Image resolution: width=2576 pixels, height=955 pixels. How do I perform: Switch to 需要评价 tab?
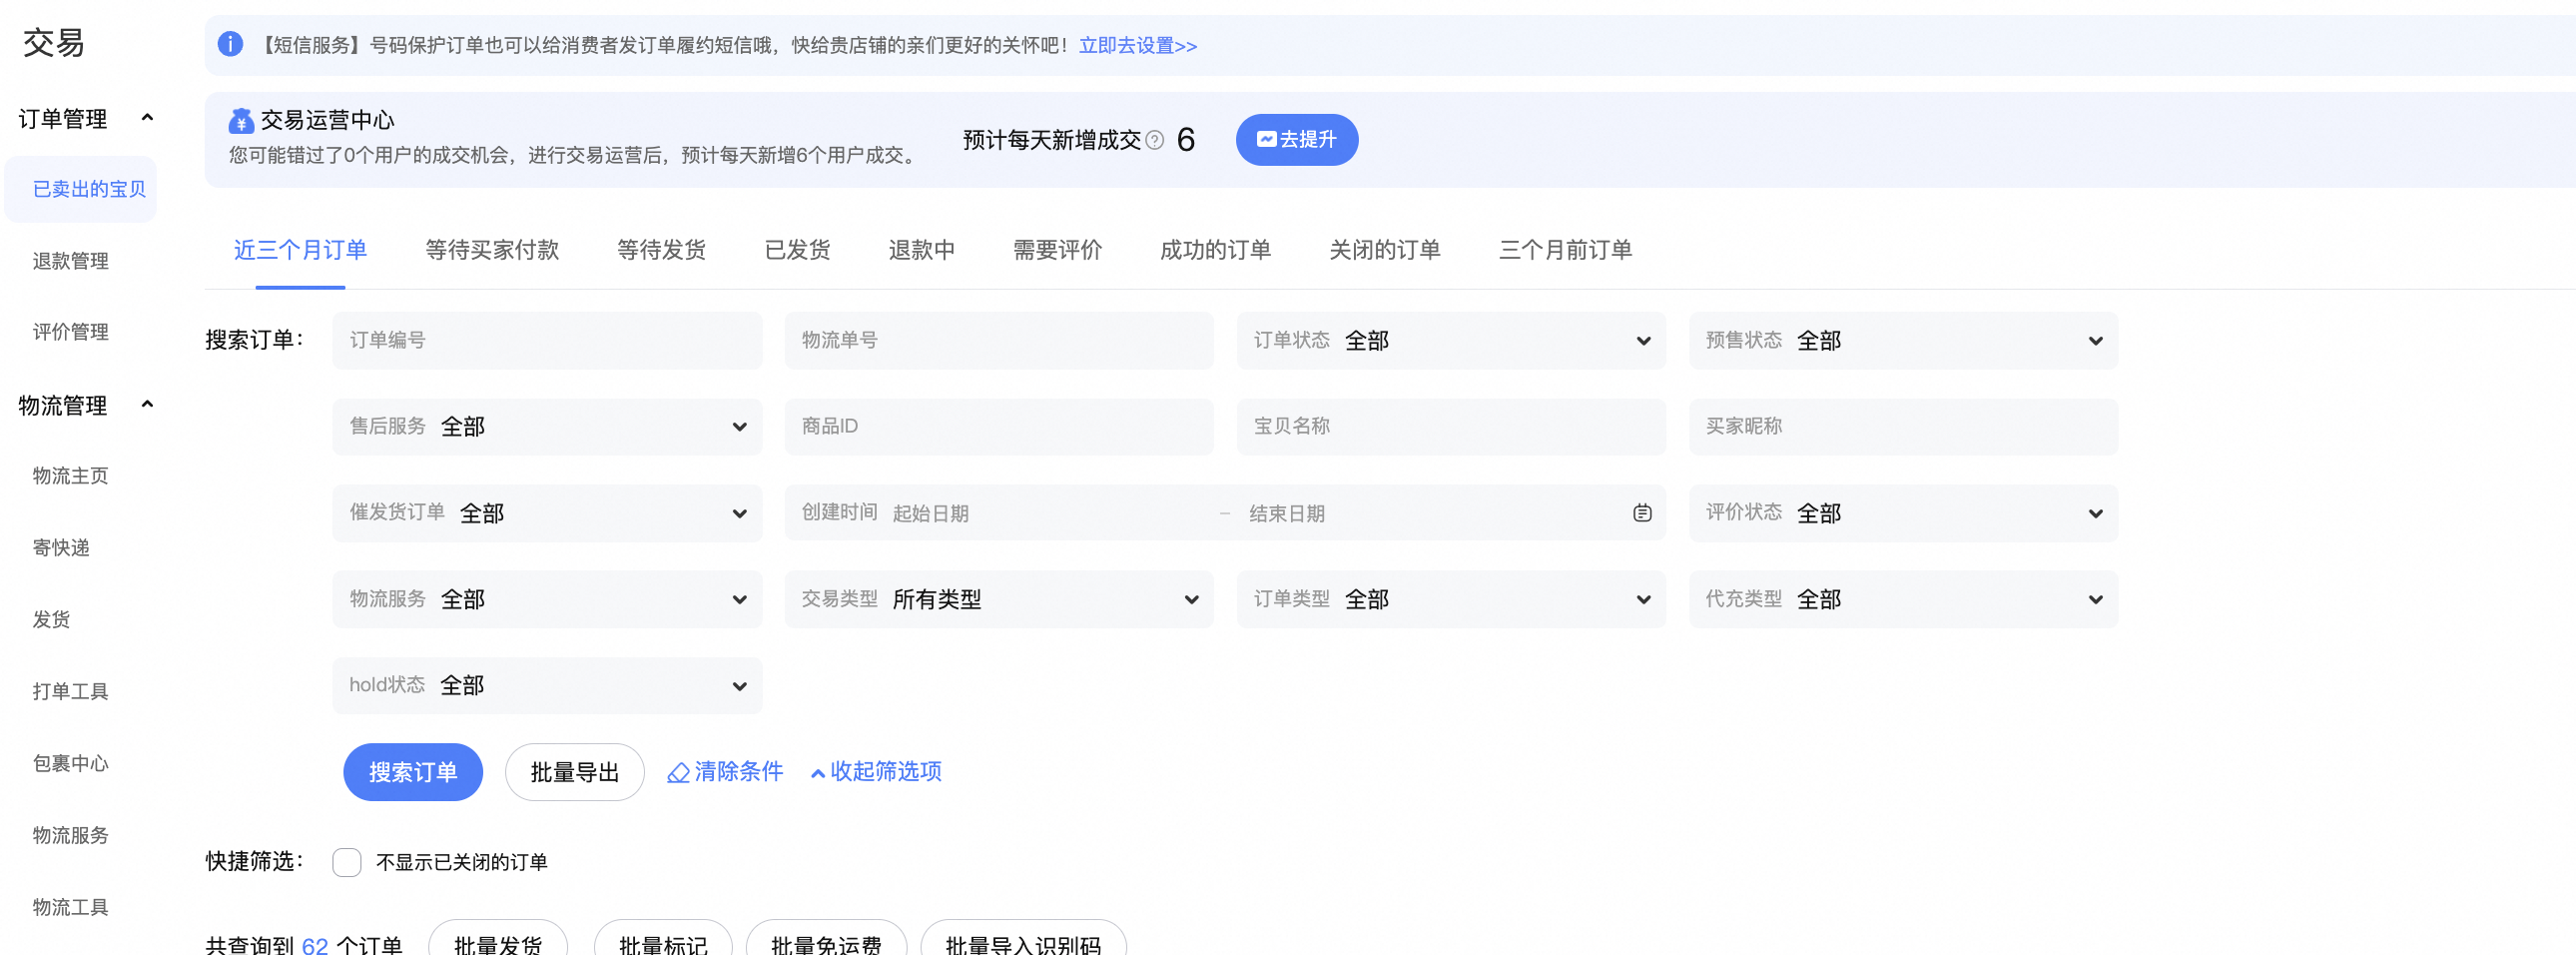(x=1057, y=250)
